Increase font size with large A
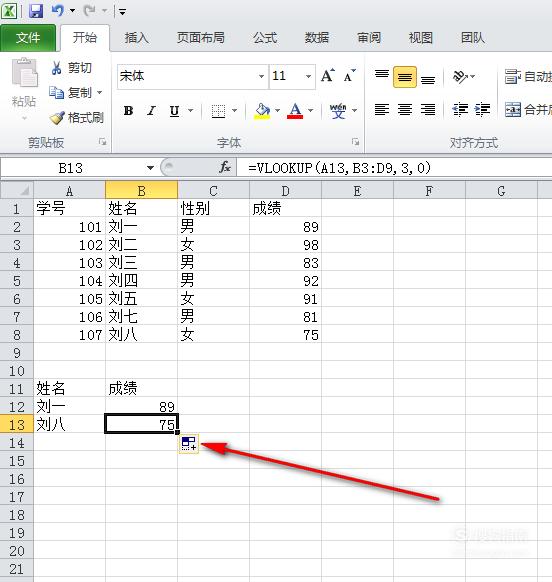This screenshot has height=582, width=552. [327, 76]
